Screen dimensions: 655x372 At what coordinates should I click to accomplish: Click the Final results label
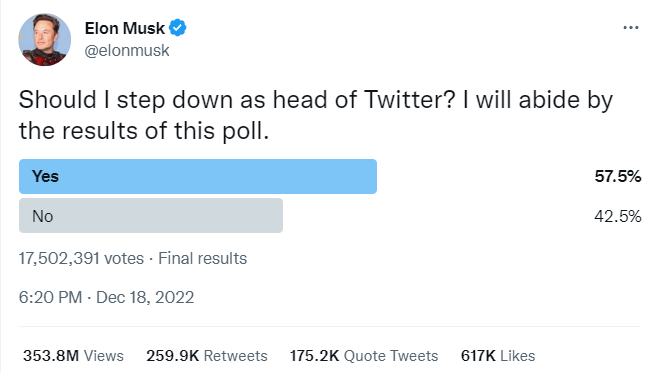coord(203,258)
